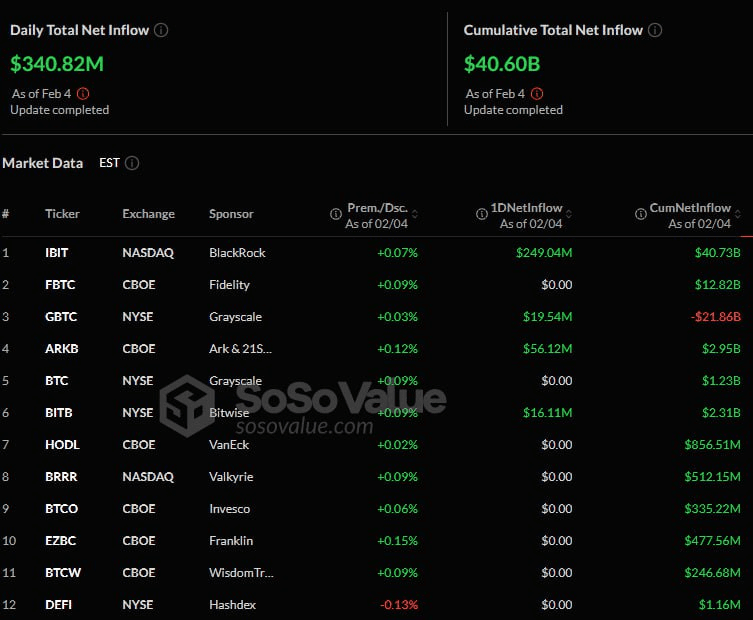The image size is (753, 620).
Task: Click info icon before CumNetInflow header
Action: pos(641,214)
